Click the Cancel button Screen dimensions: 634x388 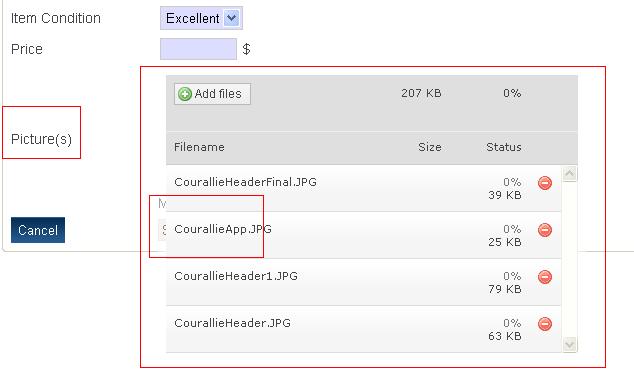click(38, 230)
